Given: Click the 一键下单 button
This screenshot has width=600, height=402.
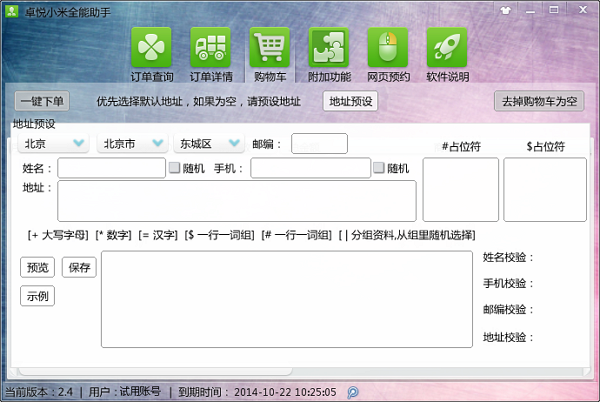Looking at the screenshot, I should (42, 101).
